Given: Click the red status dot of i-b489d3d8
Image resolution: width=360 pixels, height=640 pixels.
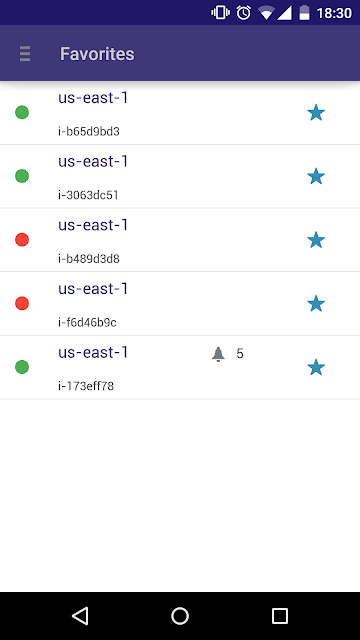Looking at the screenshot, I should click(22, 240).
